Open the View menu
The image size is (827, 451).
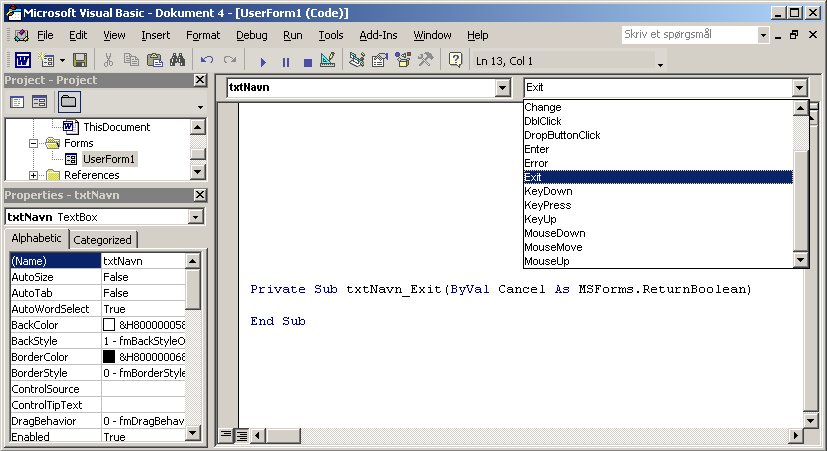point(114,35)
